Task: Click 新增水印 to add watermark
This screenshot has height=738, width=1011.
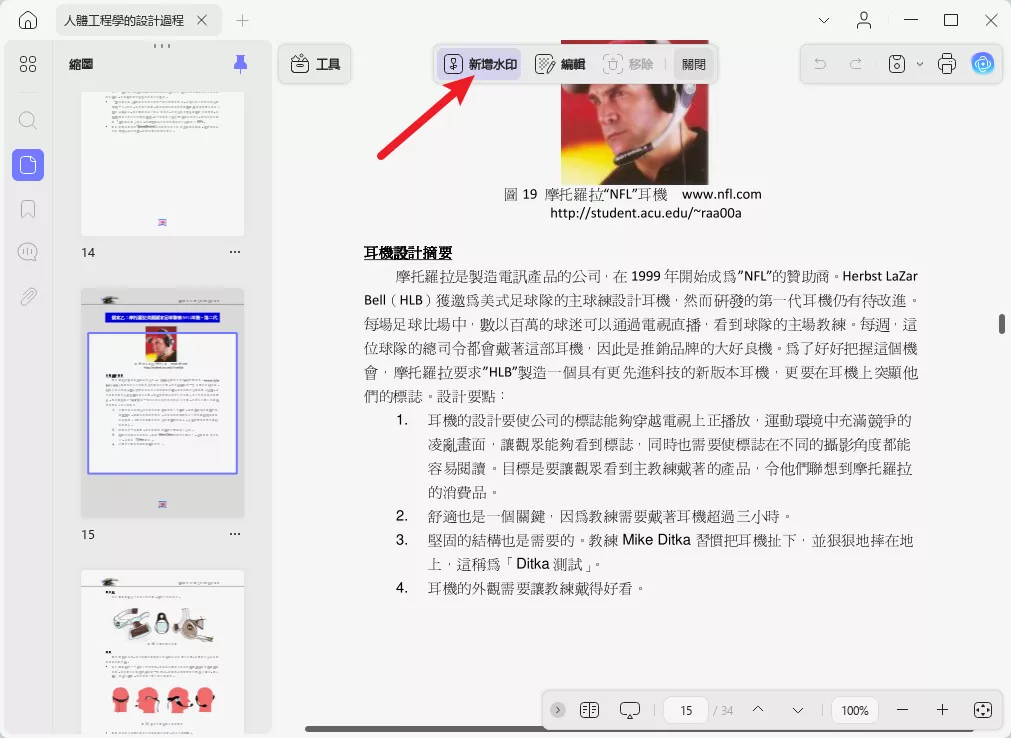Action: click(479, 64)
